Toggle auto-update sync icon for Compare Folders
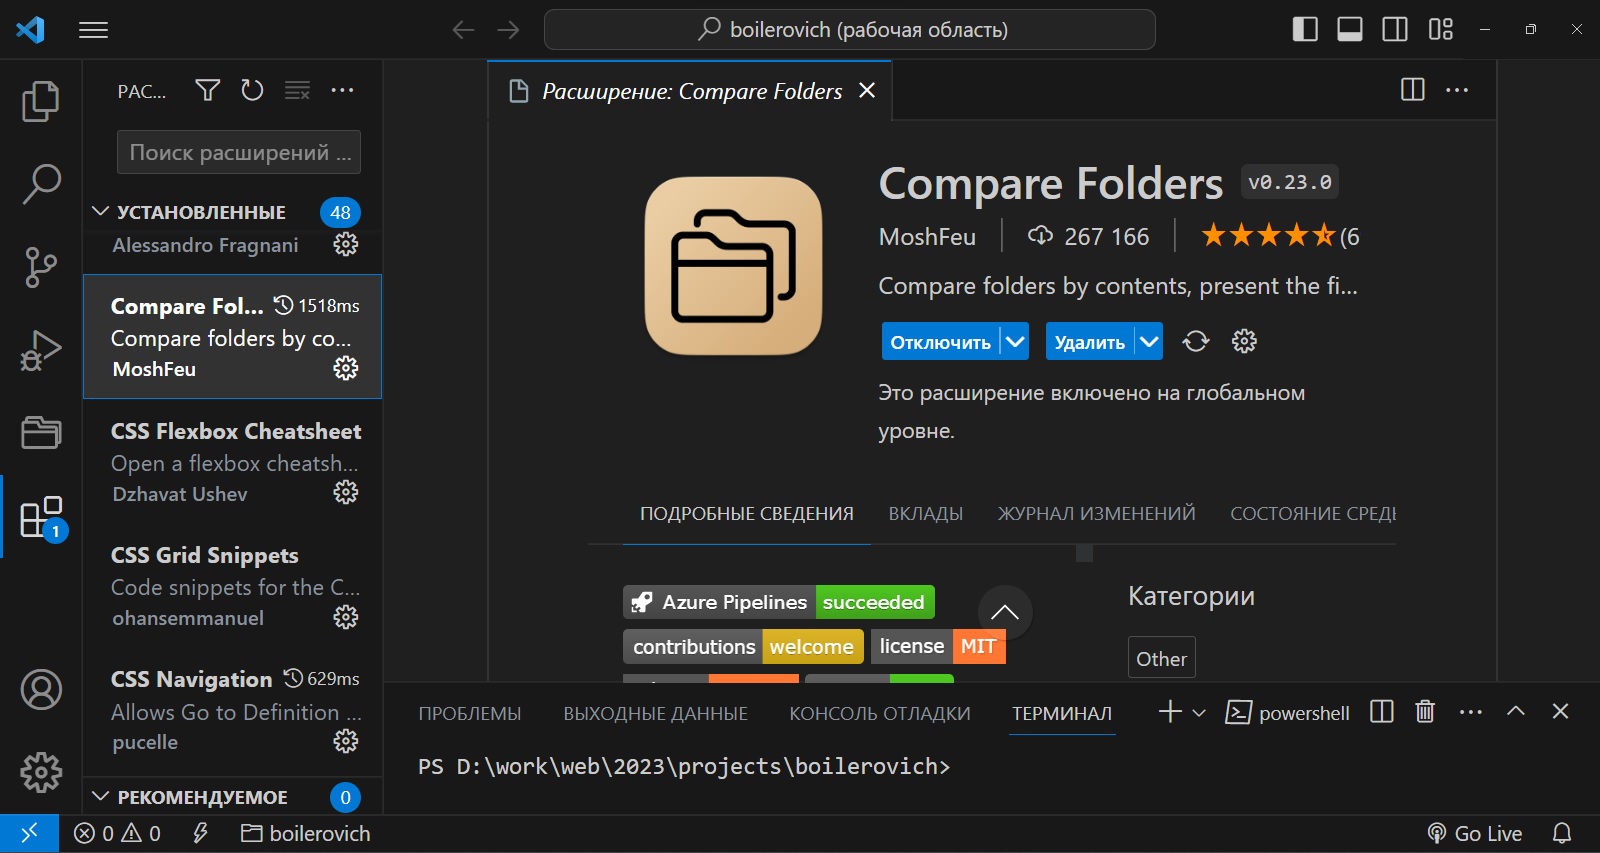This screenshot has width=1600, height=853. coord(1196,341)
